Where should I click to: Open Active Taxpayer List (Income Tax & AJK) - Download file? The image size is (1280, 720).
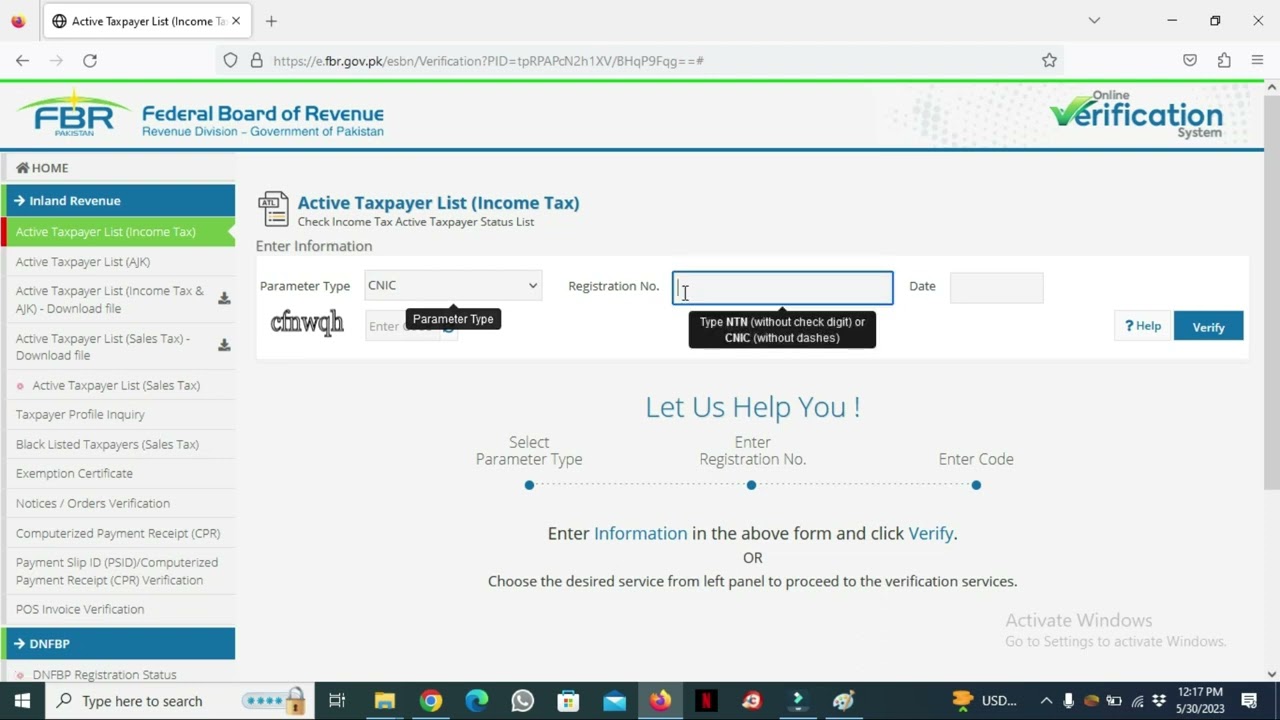[x=110, y=300]
